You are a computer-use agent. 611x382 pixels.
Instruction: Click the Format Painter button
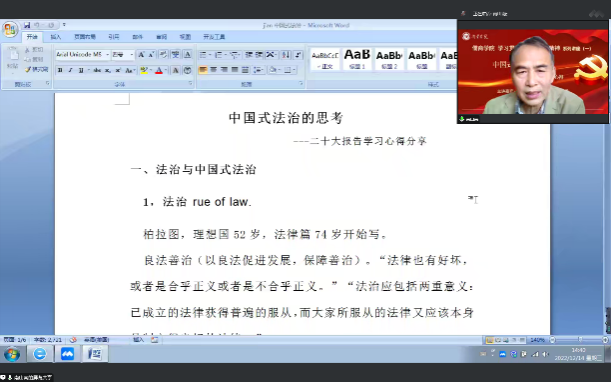(36, 69)
